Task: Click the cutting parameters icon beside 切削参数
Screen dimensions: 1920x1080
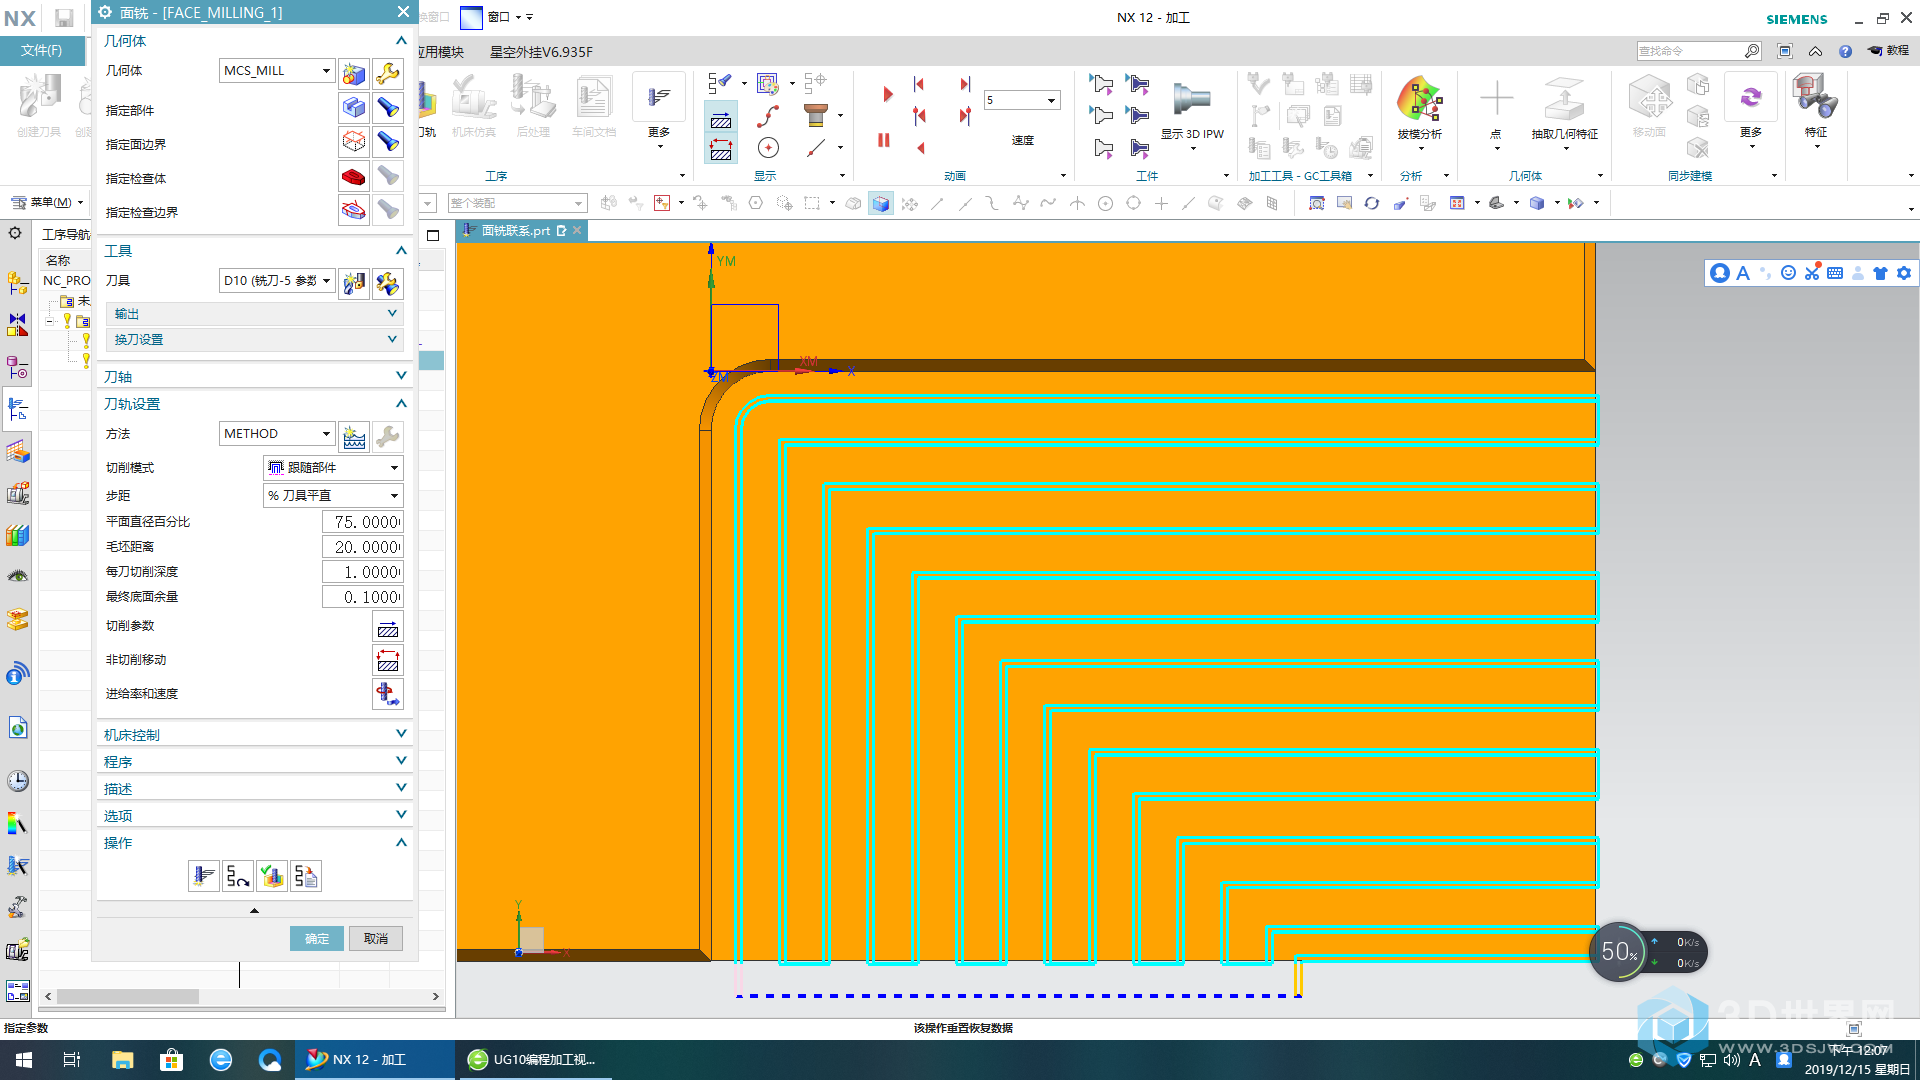Action: (x=388, y=628)
